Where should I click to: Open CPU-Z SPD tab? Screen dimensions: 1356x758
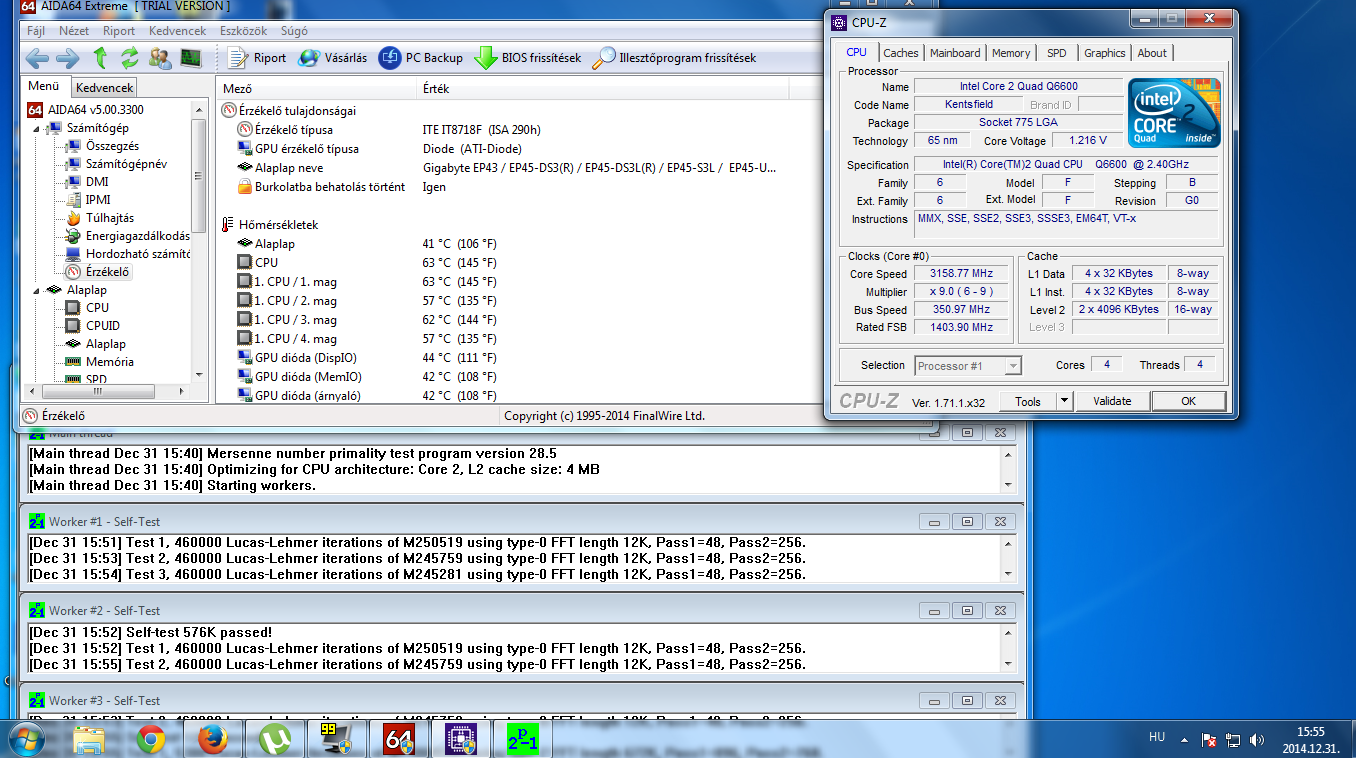pyautogui.click(x=1057, y=53)
